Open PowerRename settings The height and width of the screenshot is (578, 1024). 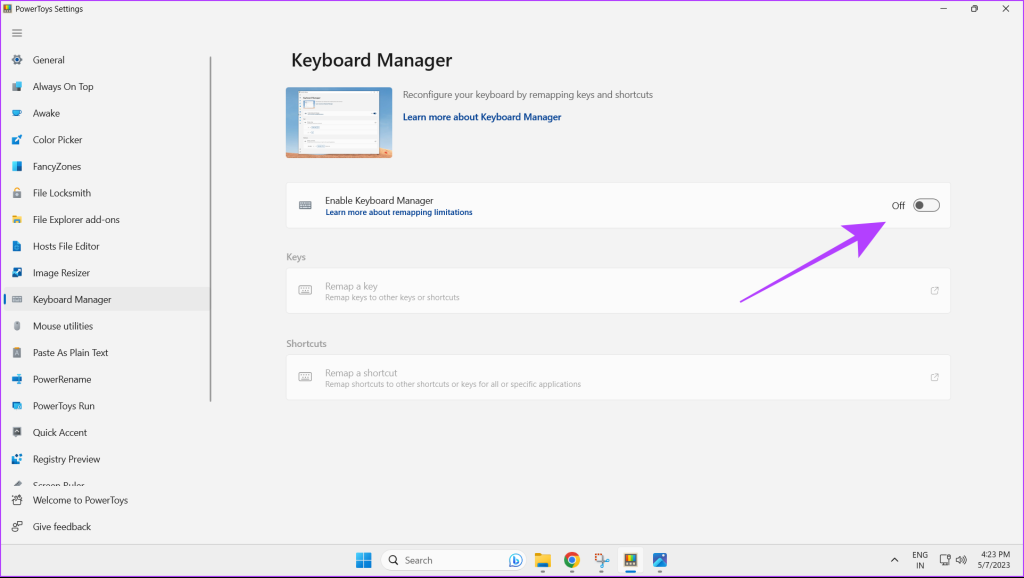point(106,379)
